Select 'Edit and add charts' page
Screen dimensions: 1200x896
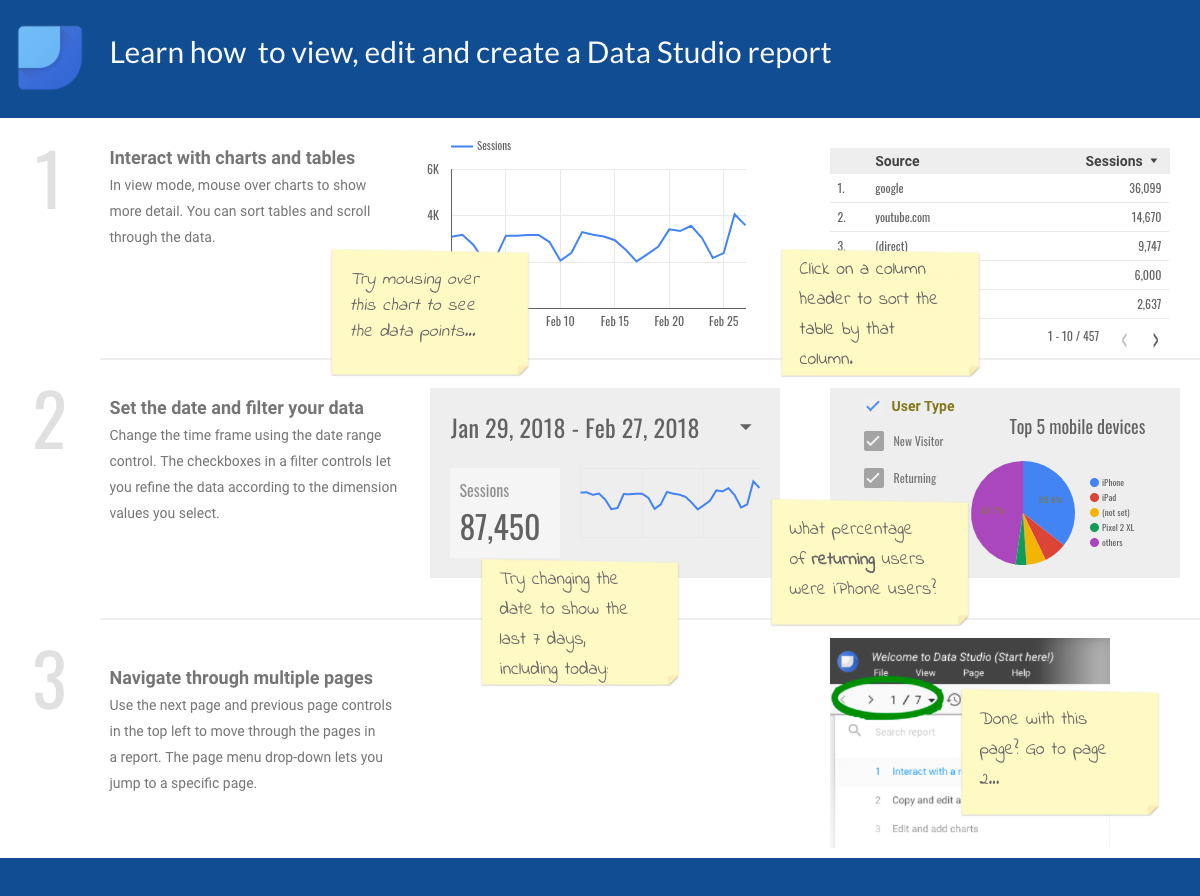(934, 828)
